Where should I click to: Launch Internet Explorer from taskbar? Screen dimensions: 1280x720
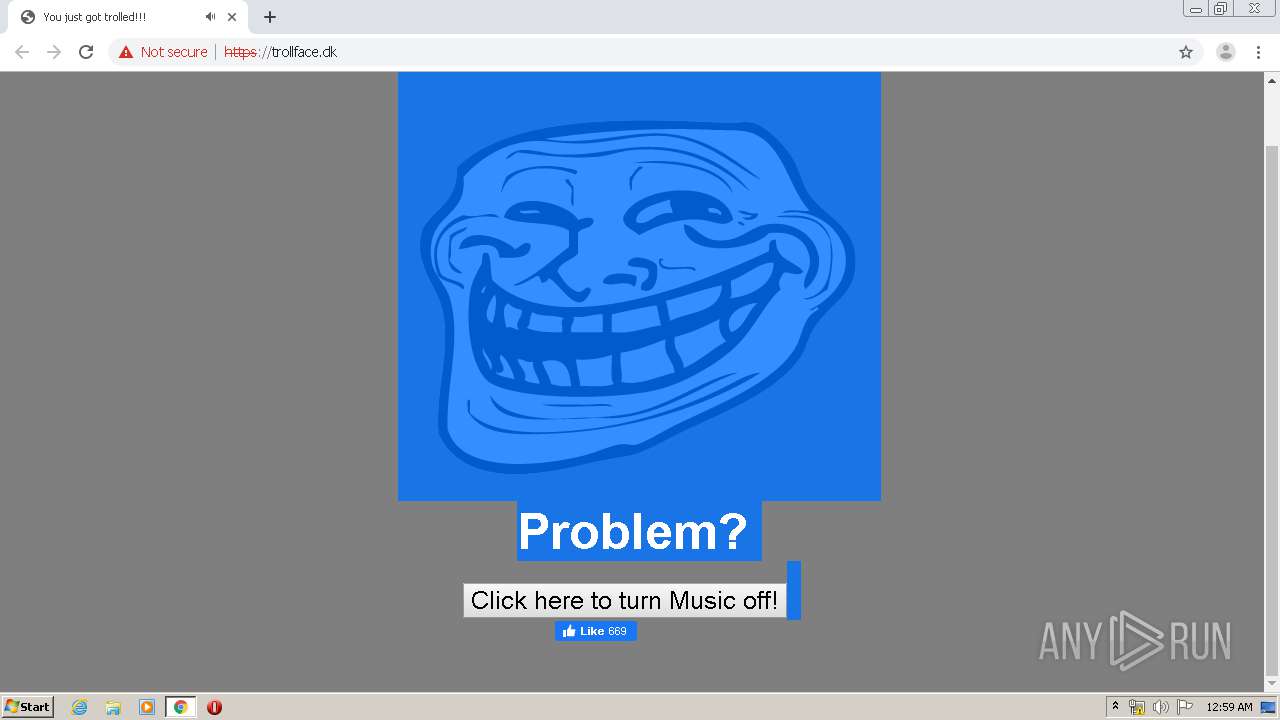[80, 707]
